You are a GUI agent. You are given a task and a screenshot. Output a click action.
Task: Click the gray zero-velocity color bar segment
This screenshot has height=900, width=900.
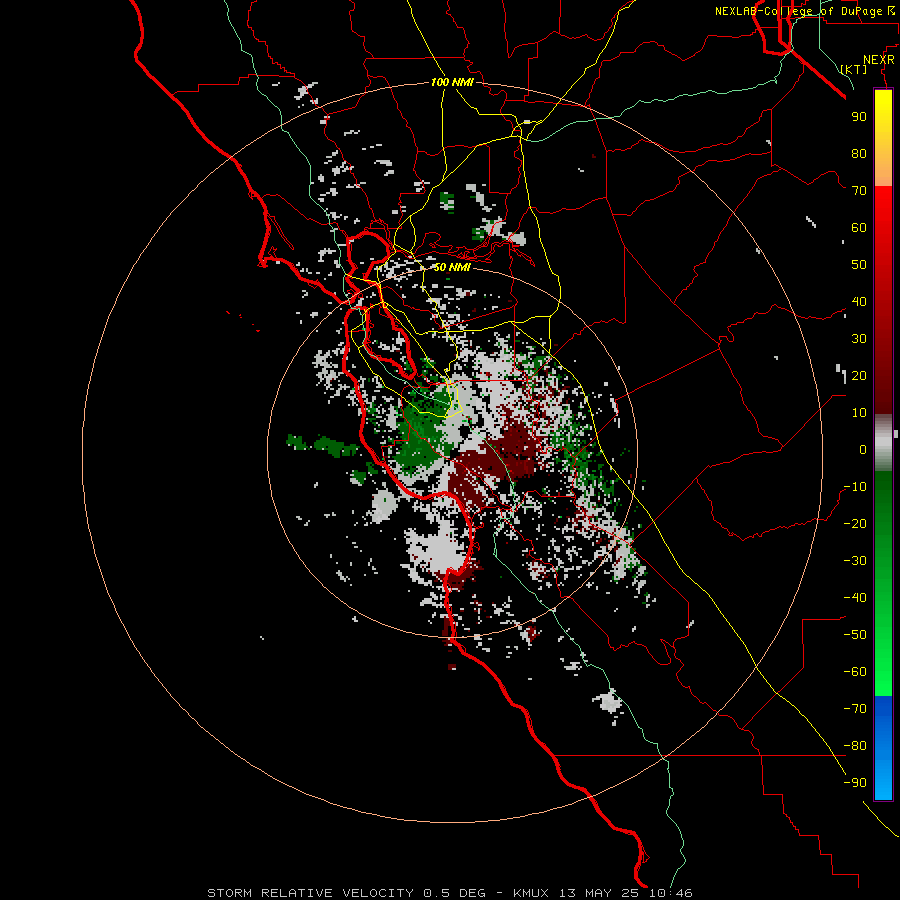tap(883, 443)
